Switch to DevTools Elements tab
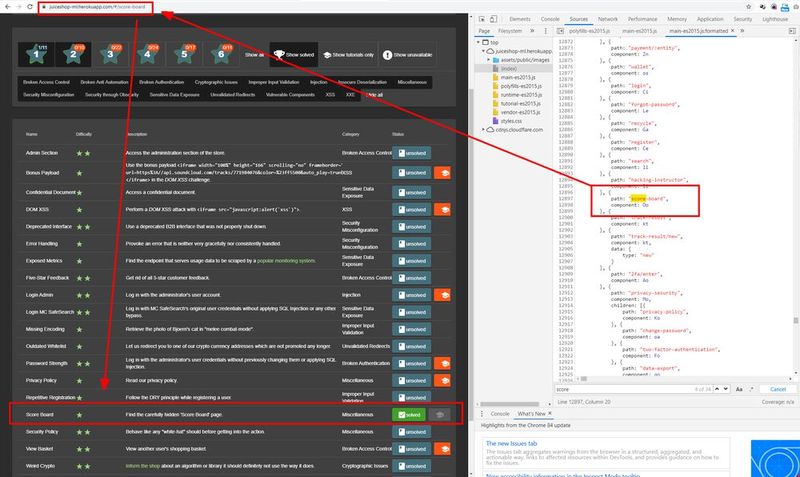The height and width of the screenshot is (477, 800). pos(520,19)
